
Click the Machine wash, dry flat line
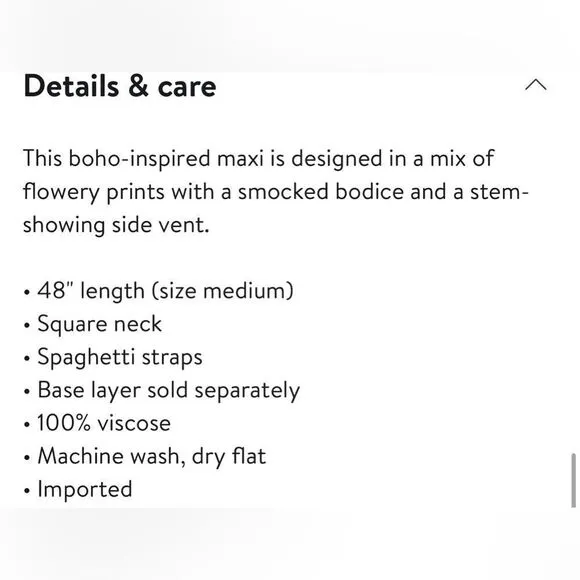[x=145, y=456]
